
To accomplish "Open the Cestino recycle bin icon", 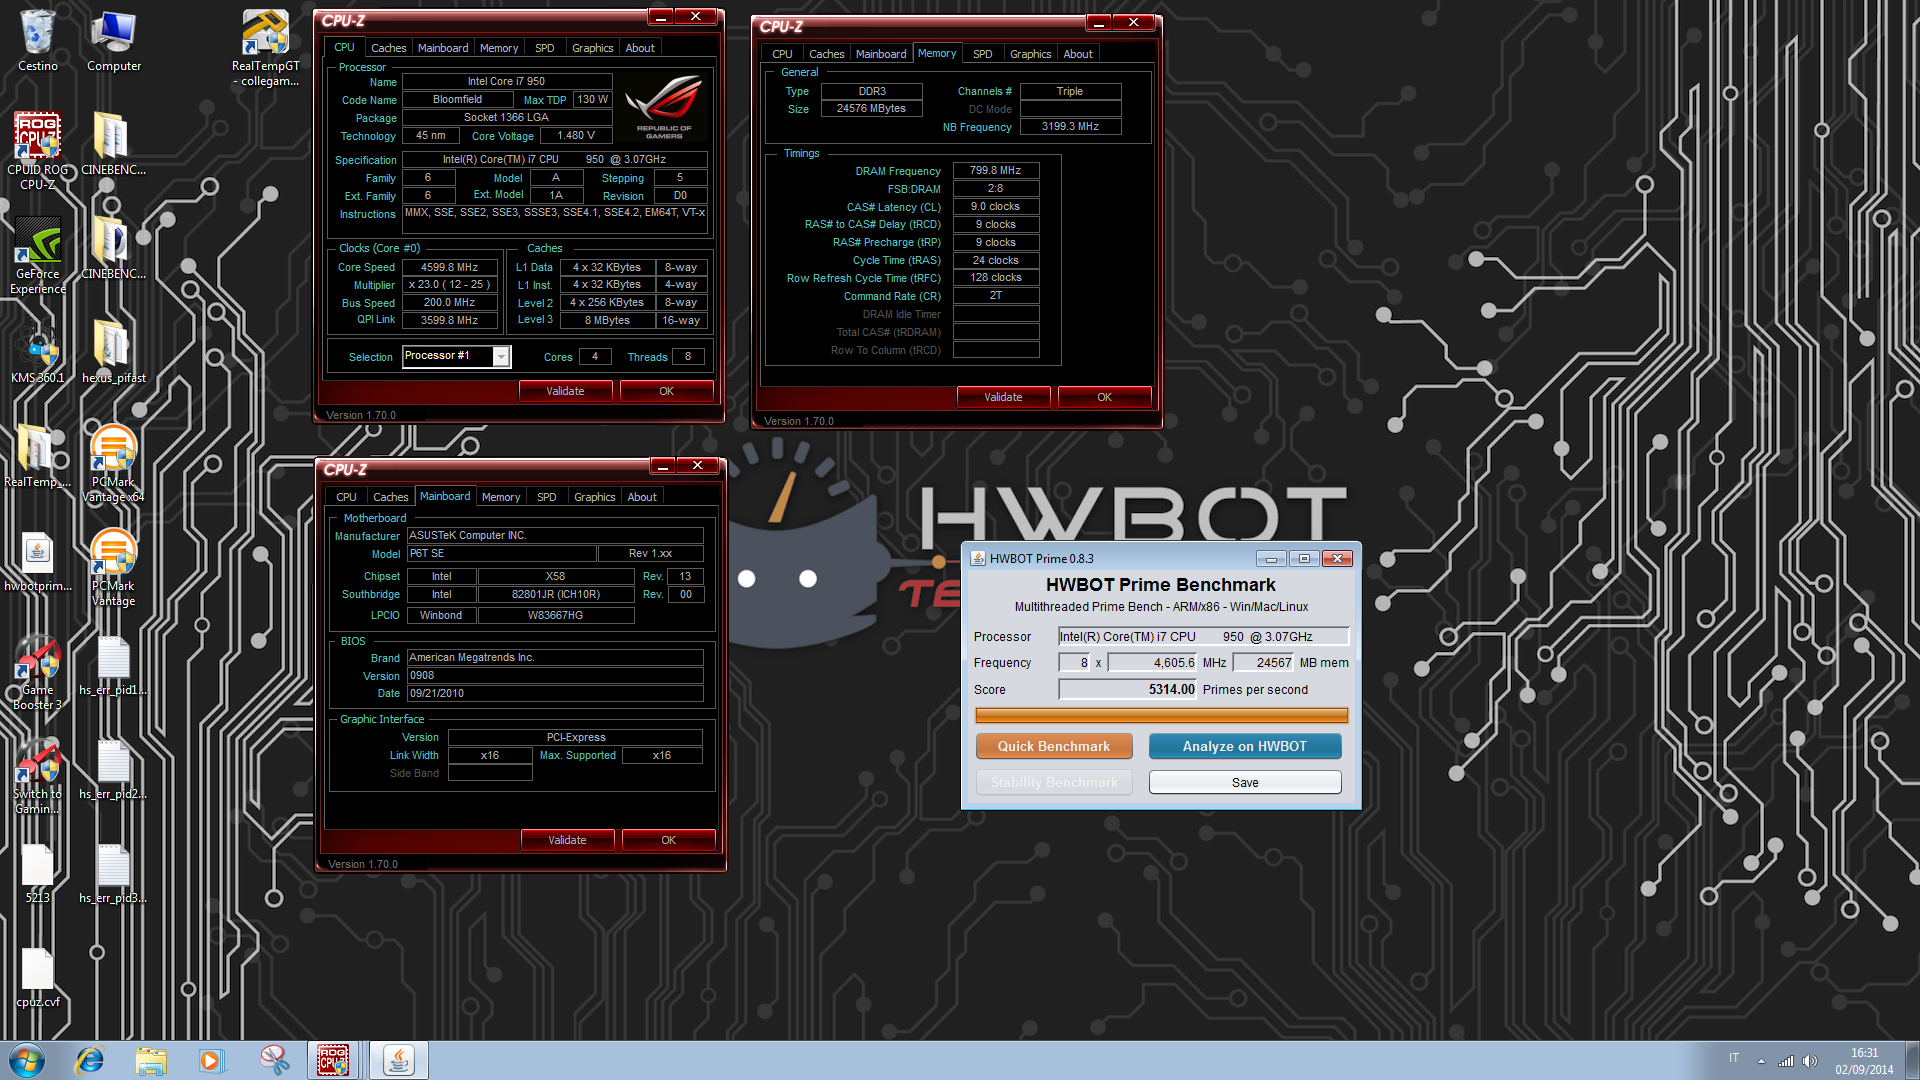I will [38, 42].
